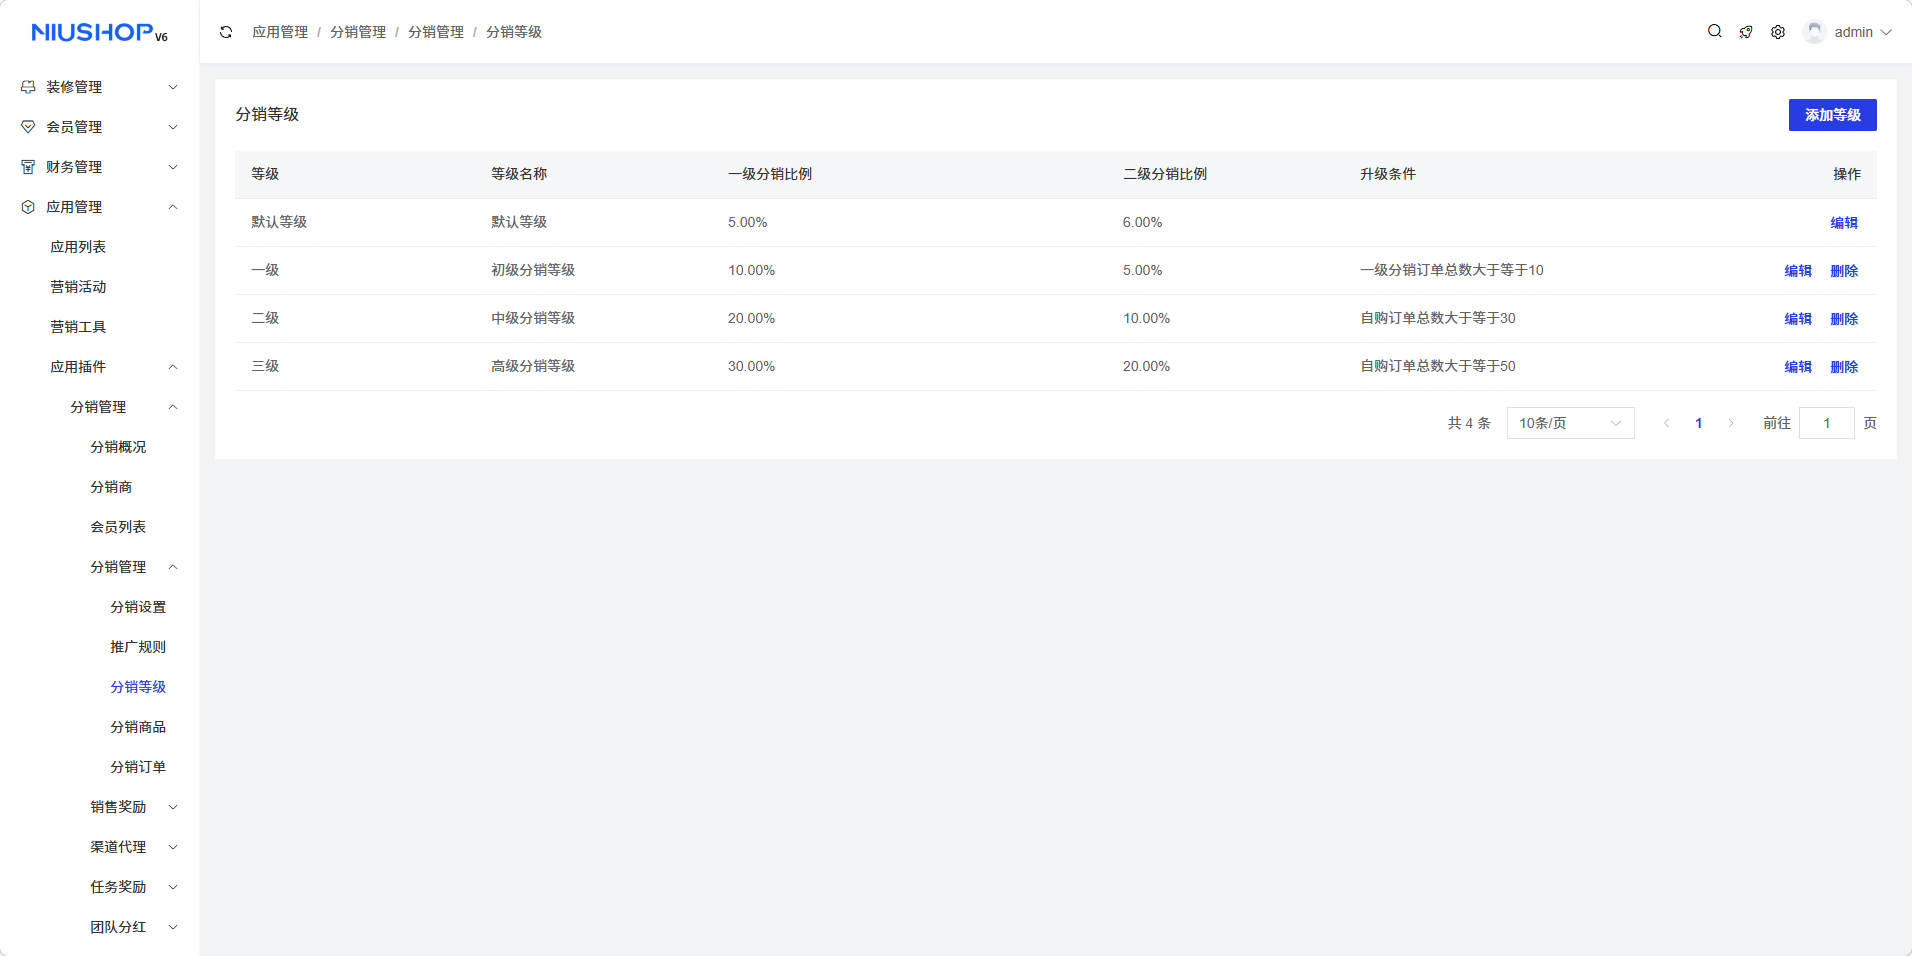Open the settings gear icon
This screenshot has height=956, width=1912.
(1778, 32)
